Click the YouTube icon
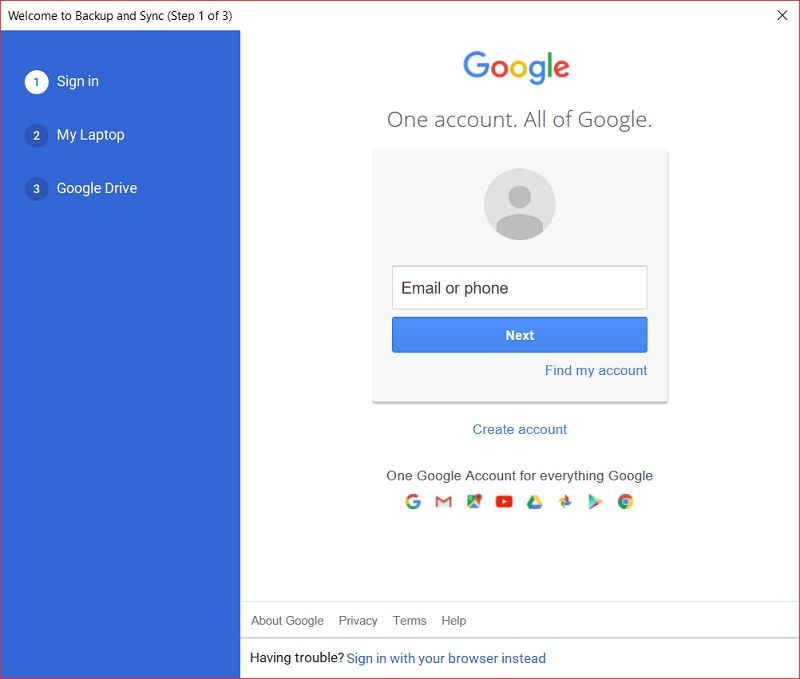The image size is (800, 679). tap(504, 502)
